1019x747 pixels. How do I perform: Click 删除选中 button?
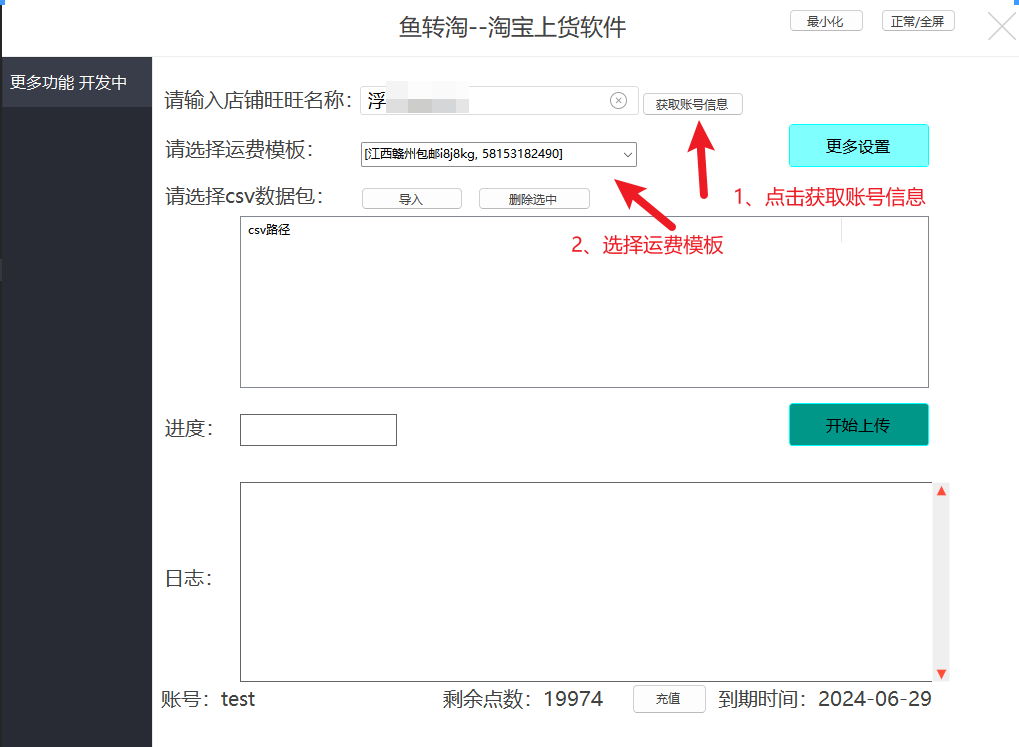tap(534, 199)
